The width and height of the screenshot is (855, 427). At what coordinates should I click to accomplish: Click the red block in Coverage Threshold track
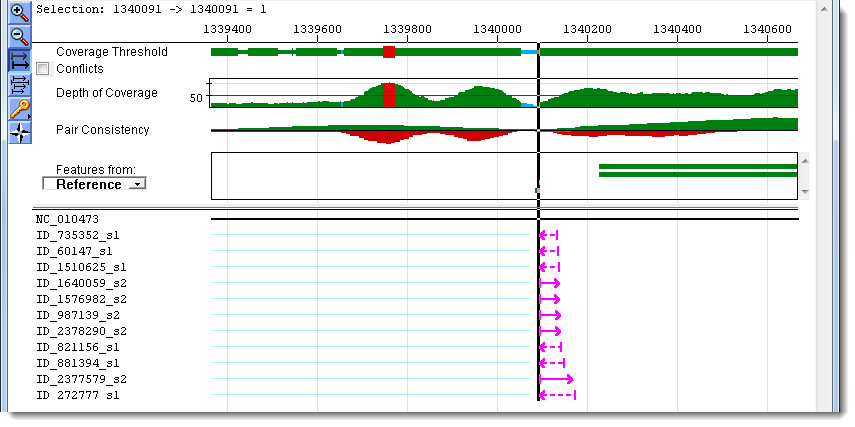click(389, 52)
